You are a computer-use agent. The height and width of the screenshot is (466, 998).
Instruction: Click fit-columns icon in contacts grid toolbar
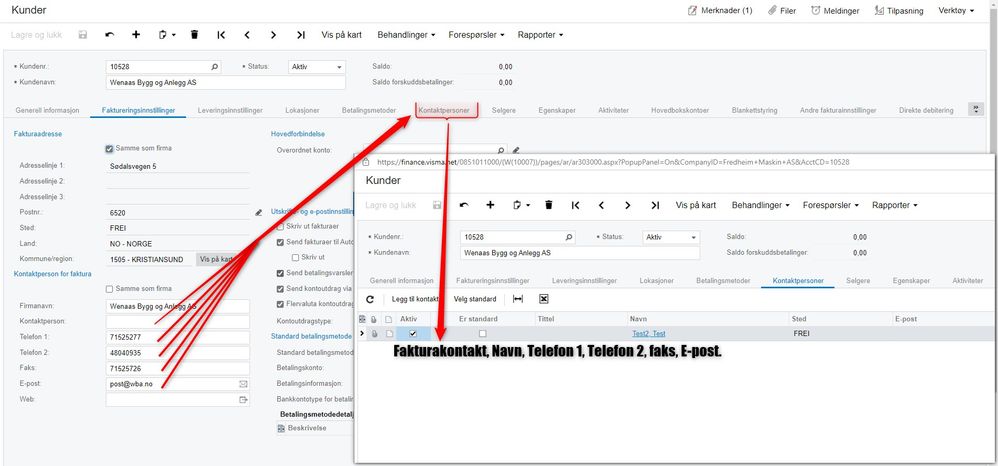tap(517, 299)
